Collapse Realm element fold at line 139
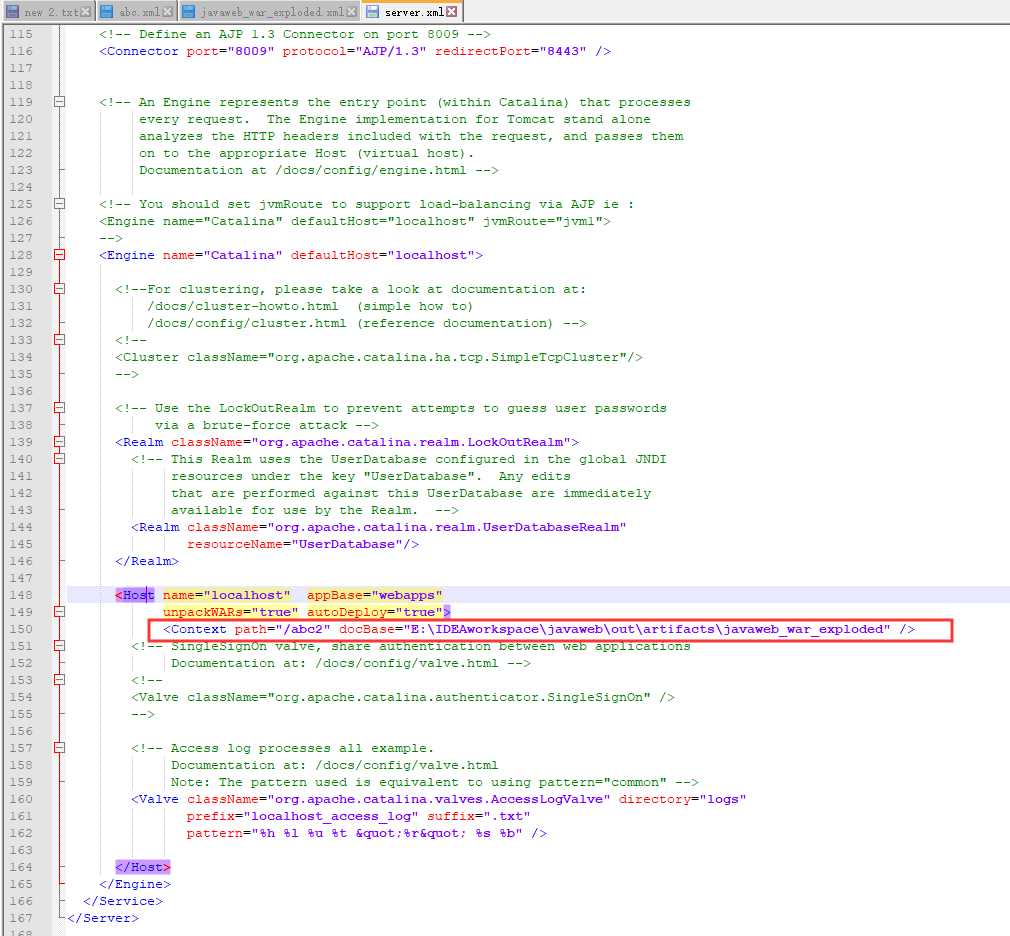This screenshot has height=936, width=1010. [x=59, y=442]
